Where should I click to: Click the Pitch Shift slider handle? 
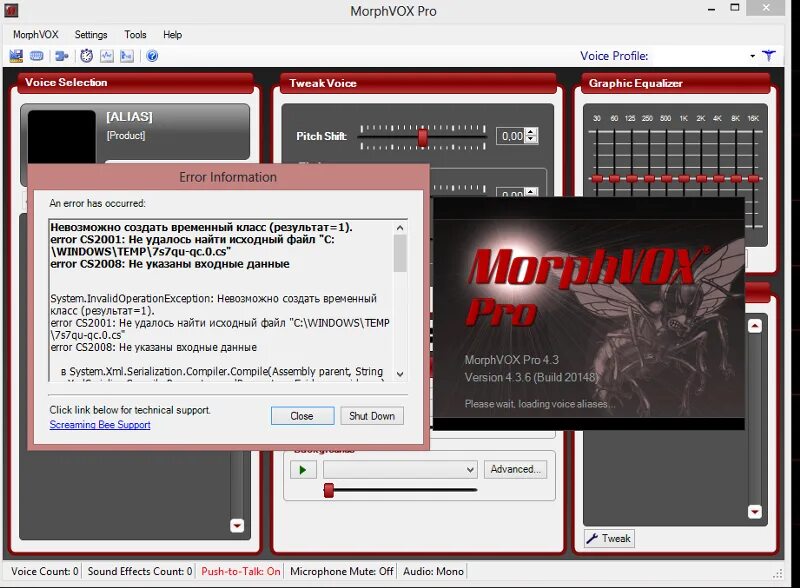(422, 137)
